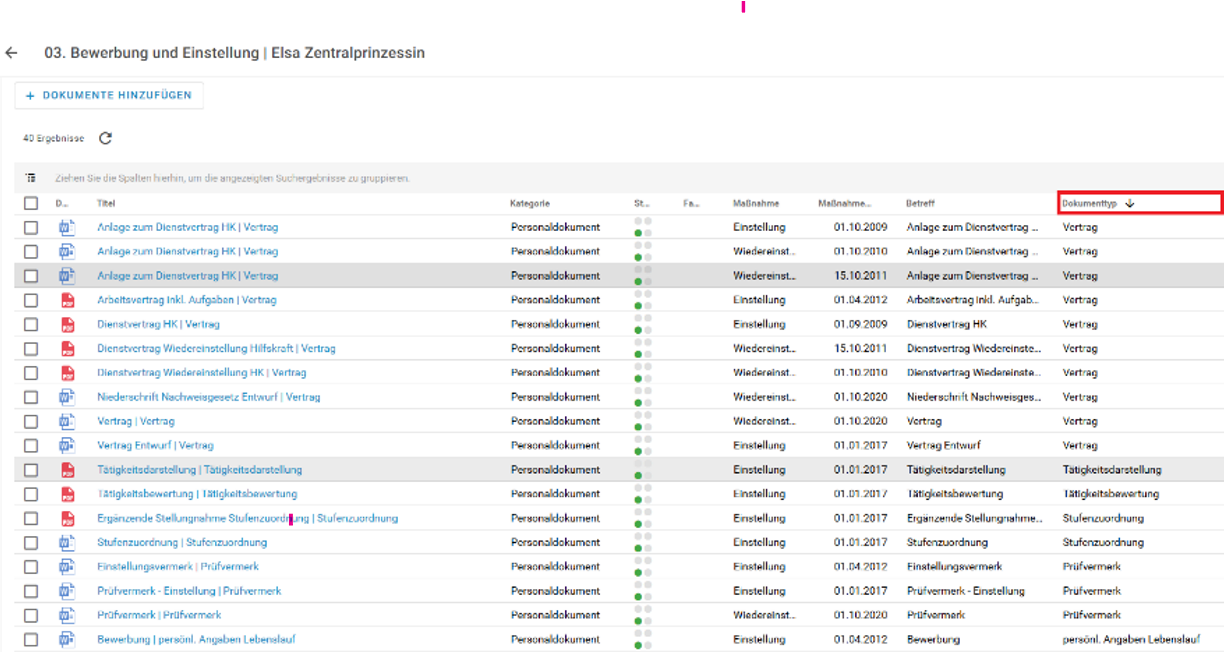Refresh the 40 results list
This screenshot has height=669, width=1224.
[x=105, y=138]
